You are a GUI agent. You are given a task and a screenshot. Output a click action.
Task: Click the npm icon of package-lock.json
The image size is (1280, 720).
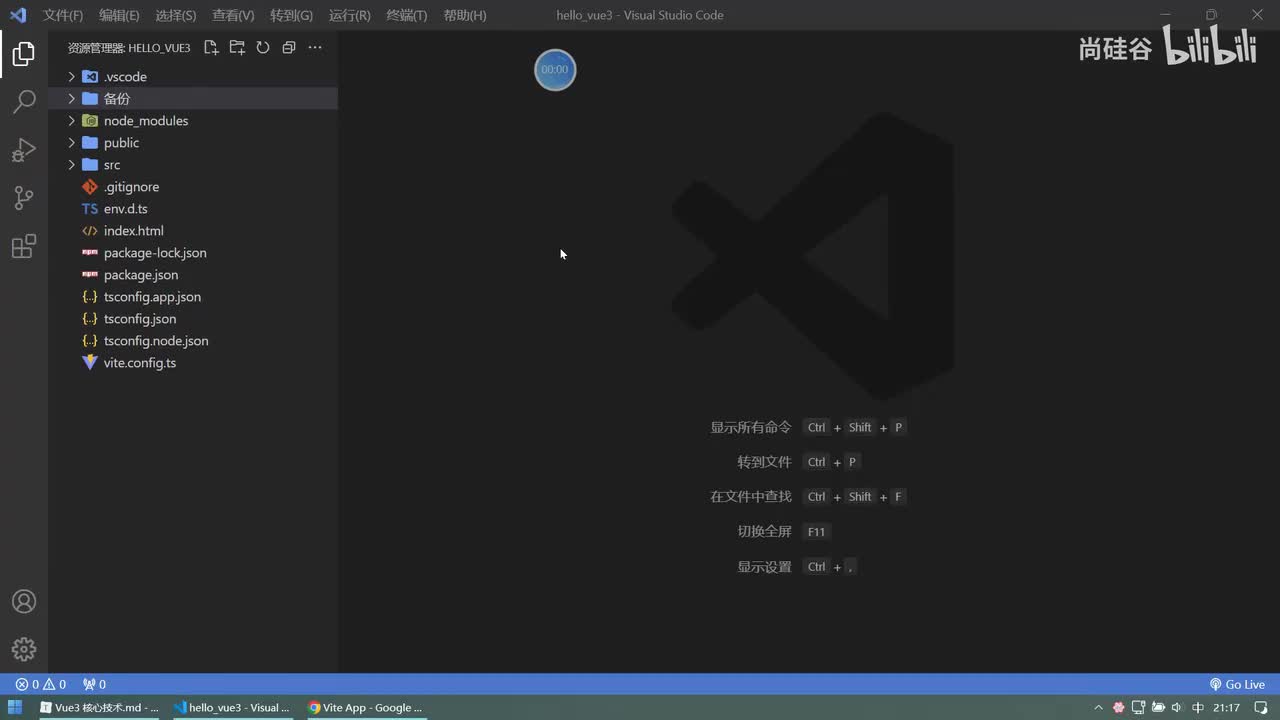tap(90, 253)
